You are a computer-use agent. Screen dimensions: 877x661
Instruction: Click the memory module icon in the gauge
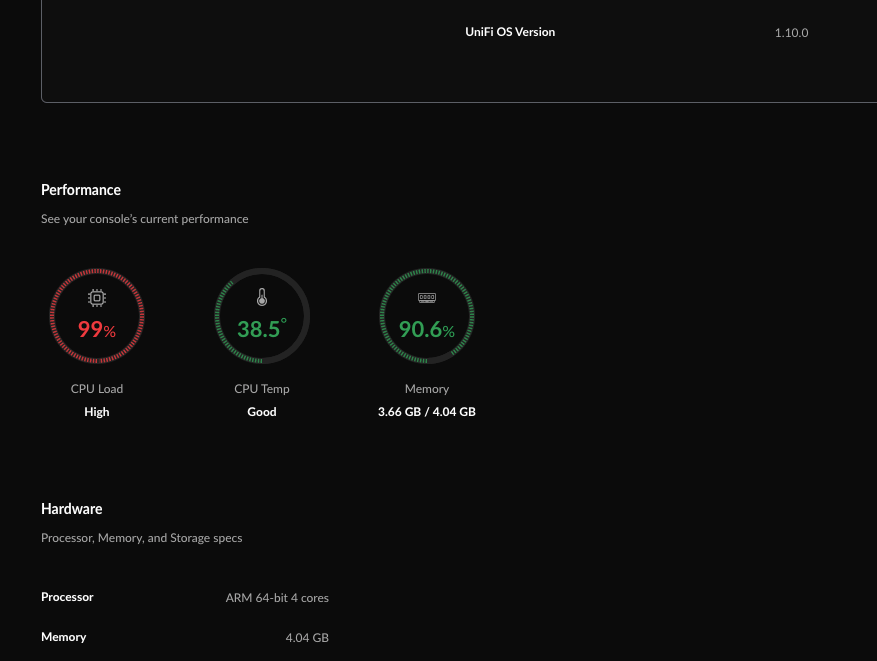tap(427, 297)
